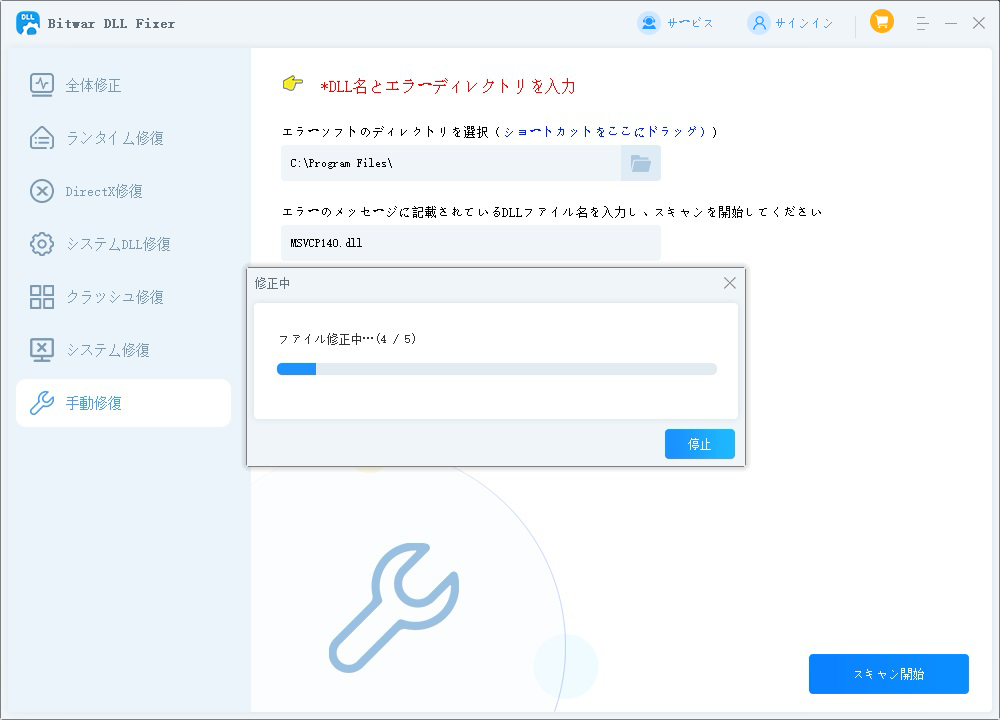This screenshot has width=1000, height=720.
Task: Minimize the Bitwar DLL Fixer window
Action: pyautogui.click(x=951, y=24)
